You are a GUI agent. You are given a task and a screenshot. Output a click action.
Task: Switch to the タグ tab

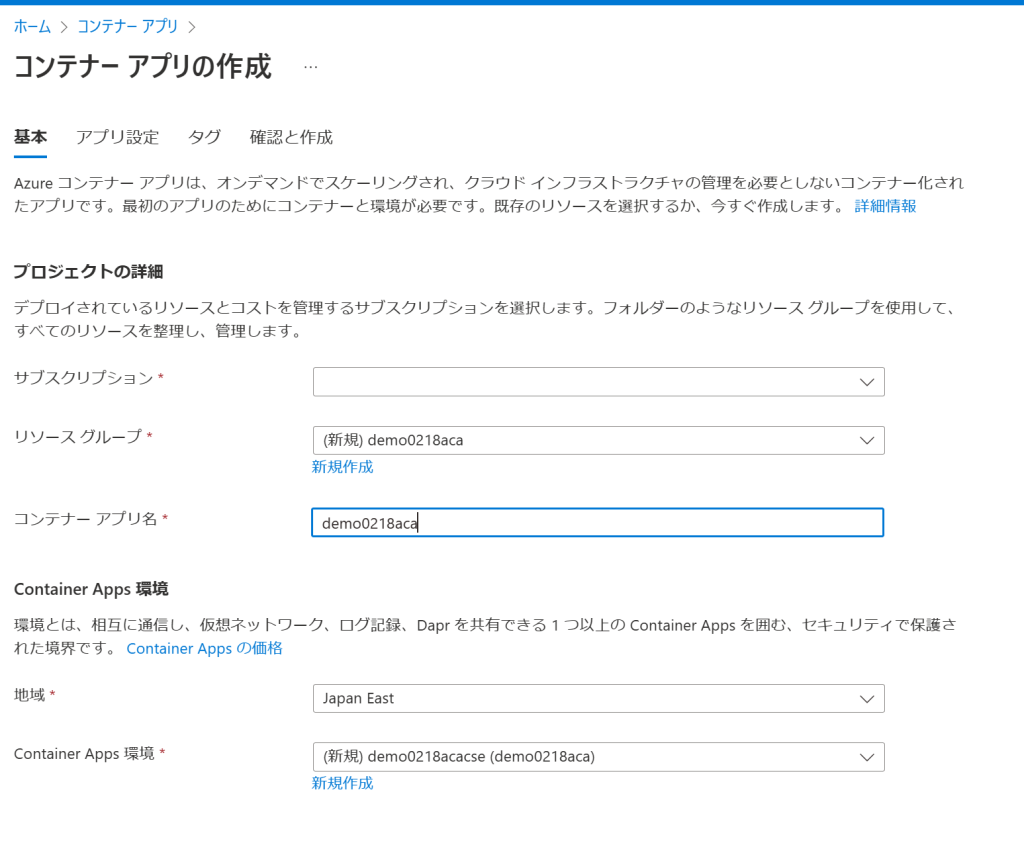pos(204,137)
